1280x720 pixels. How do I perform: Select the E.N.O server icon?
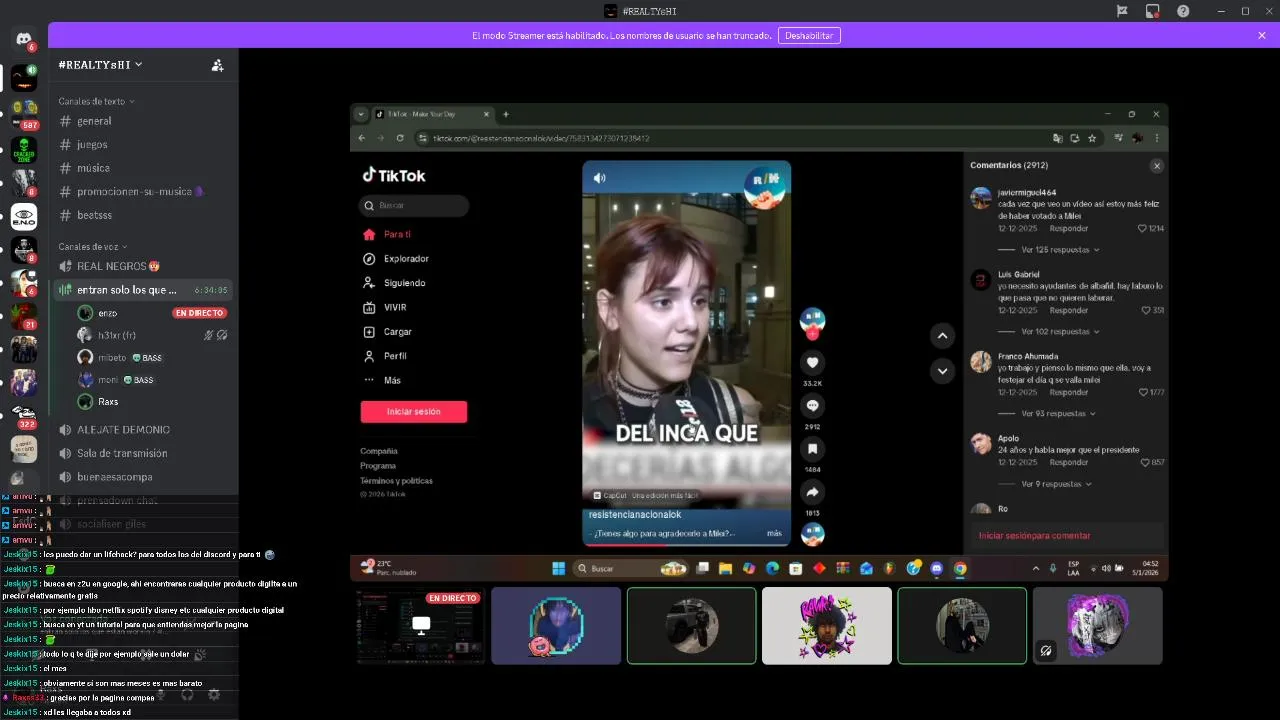click(x=24, y=217)
